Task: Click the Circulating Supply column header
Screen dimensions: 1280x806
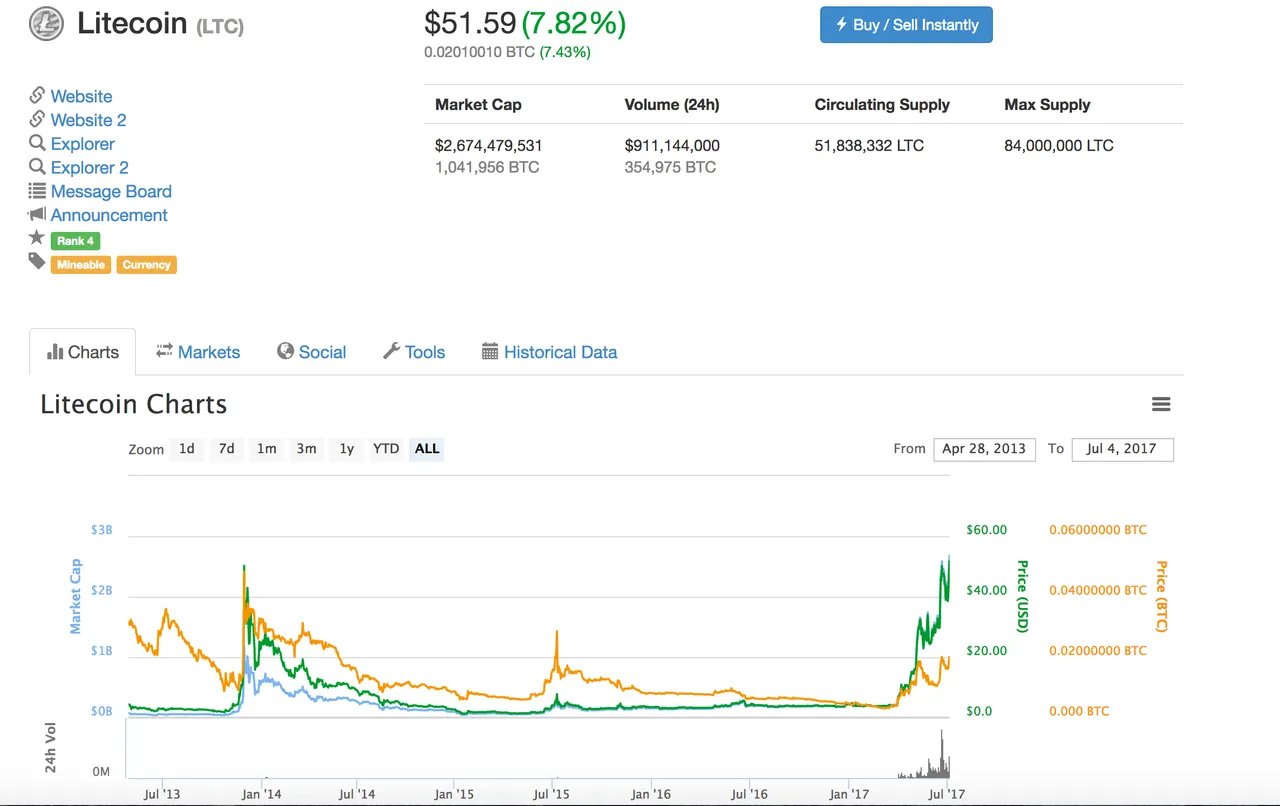Action: [x=882, y=105]
